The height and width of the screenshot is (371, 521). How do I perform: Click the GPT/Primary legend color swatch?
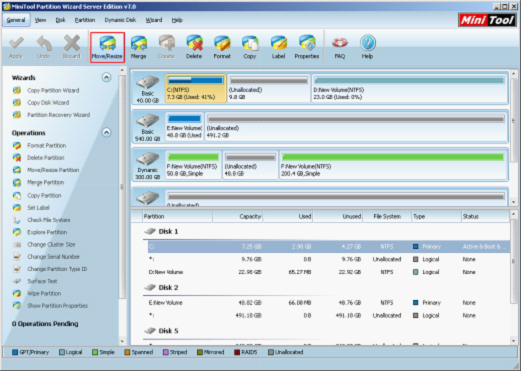coord(15,352)
